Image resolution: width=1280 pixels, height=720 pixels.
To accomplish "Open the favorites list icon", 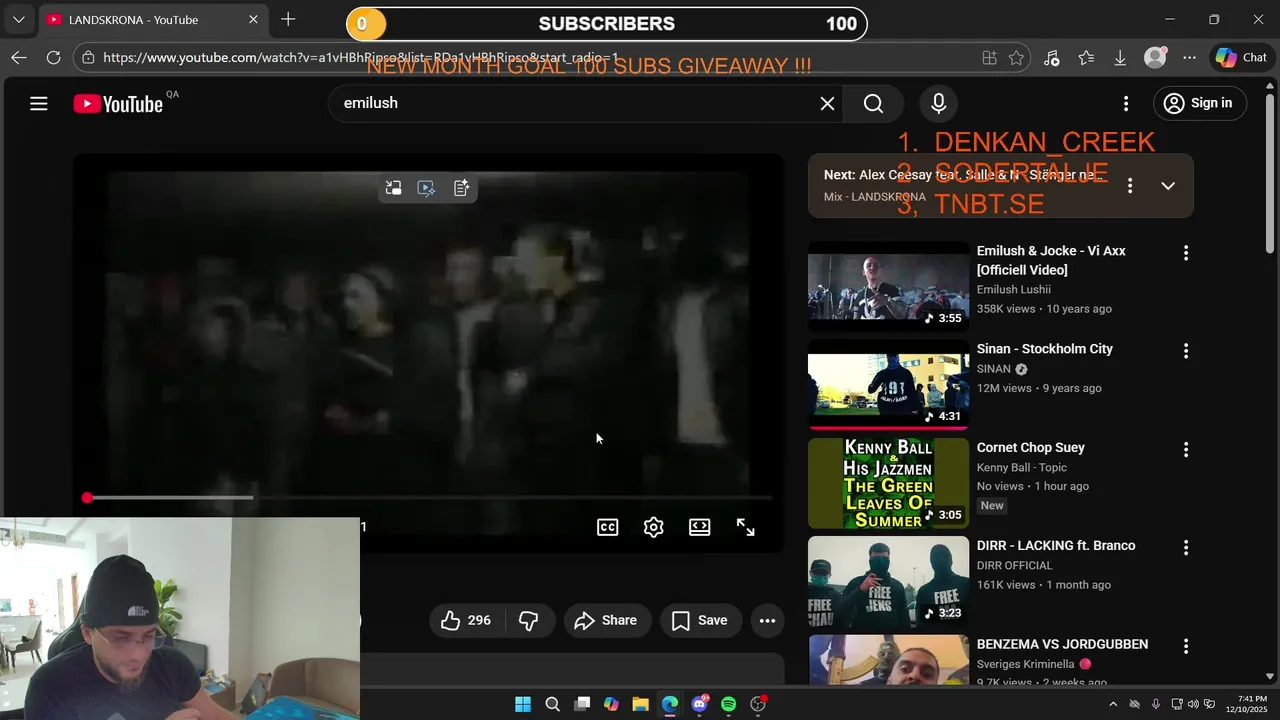I will [x=1086, y=58].
